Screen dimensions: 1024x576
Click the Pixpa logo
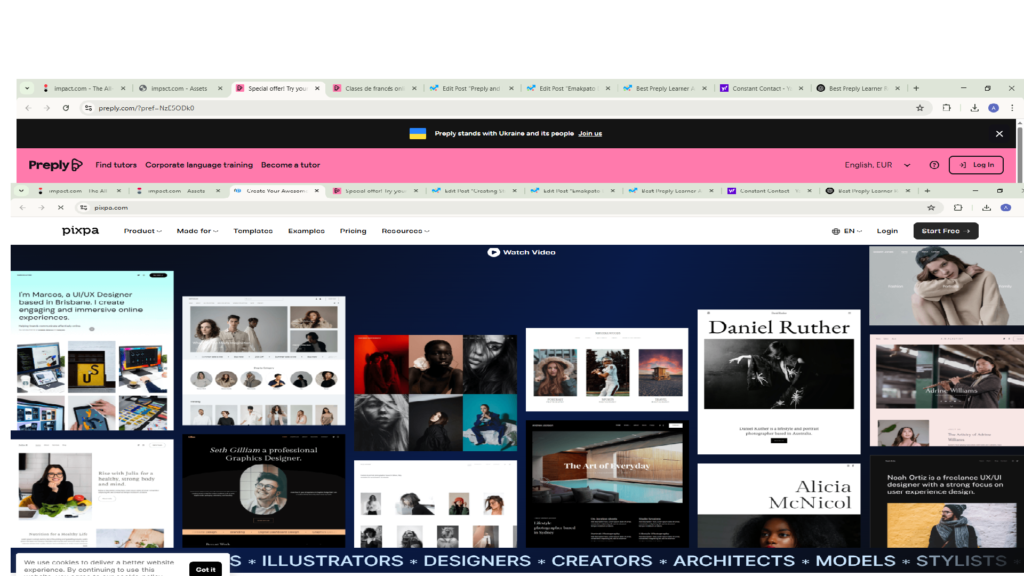point(81,231)
